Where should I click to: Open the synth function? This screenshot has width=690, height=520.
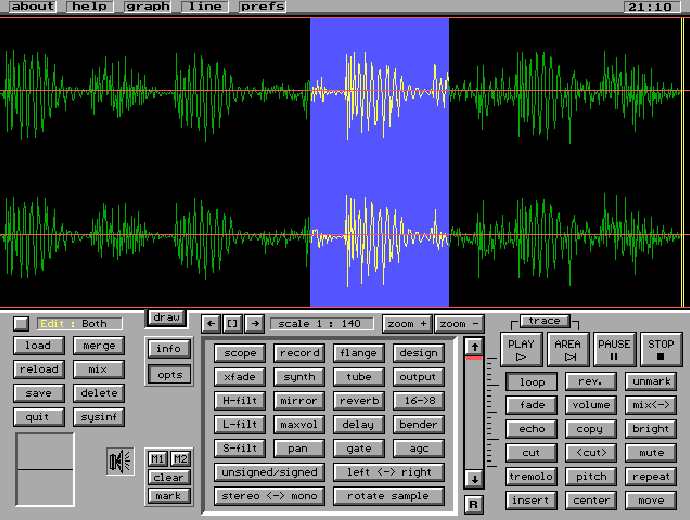[299, 377]
